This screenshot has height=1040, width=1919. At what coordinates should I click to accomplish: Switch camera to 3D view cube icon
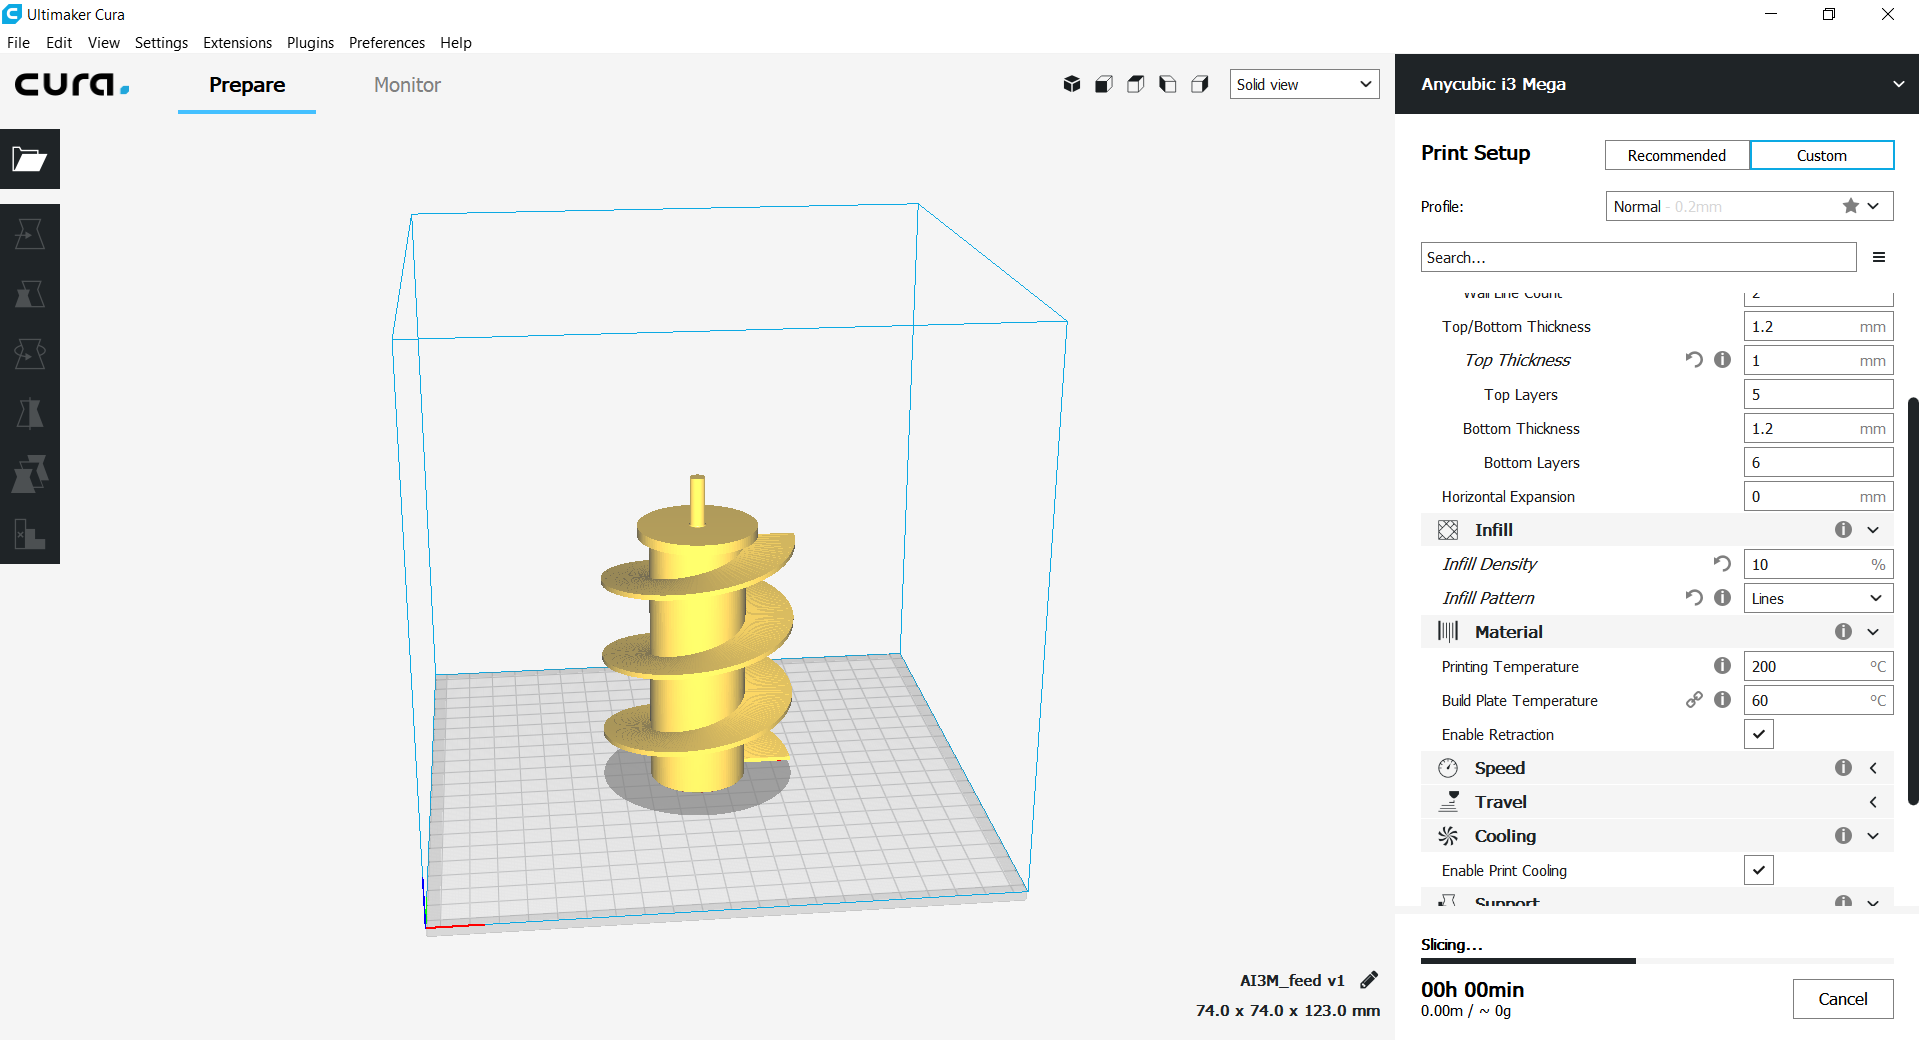1072,84
